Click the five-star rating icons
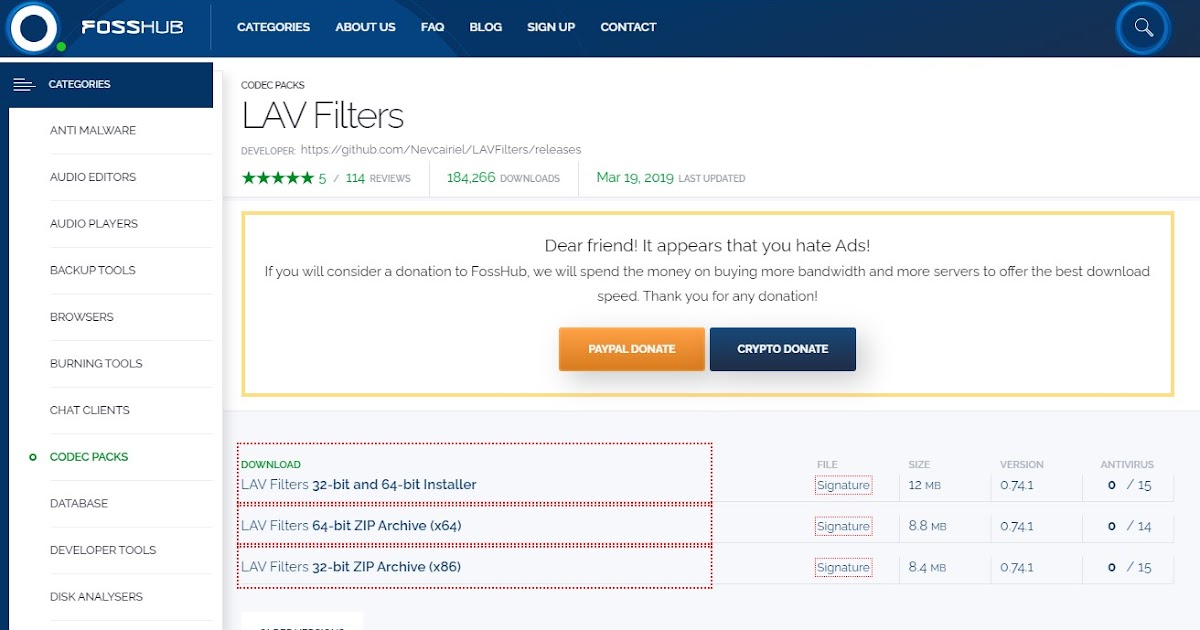 pos(278,178)
